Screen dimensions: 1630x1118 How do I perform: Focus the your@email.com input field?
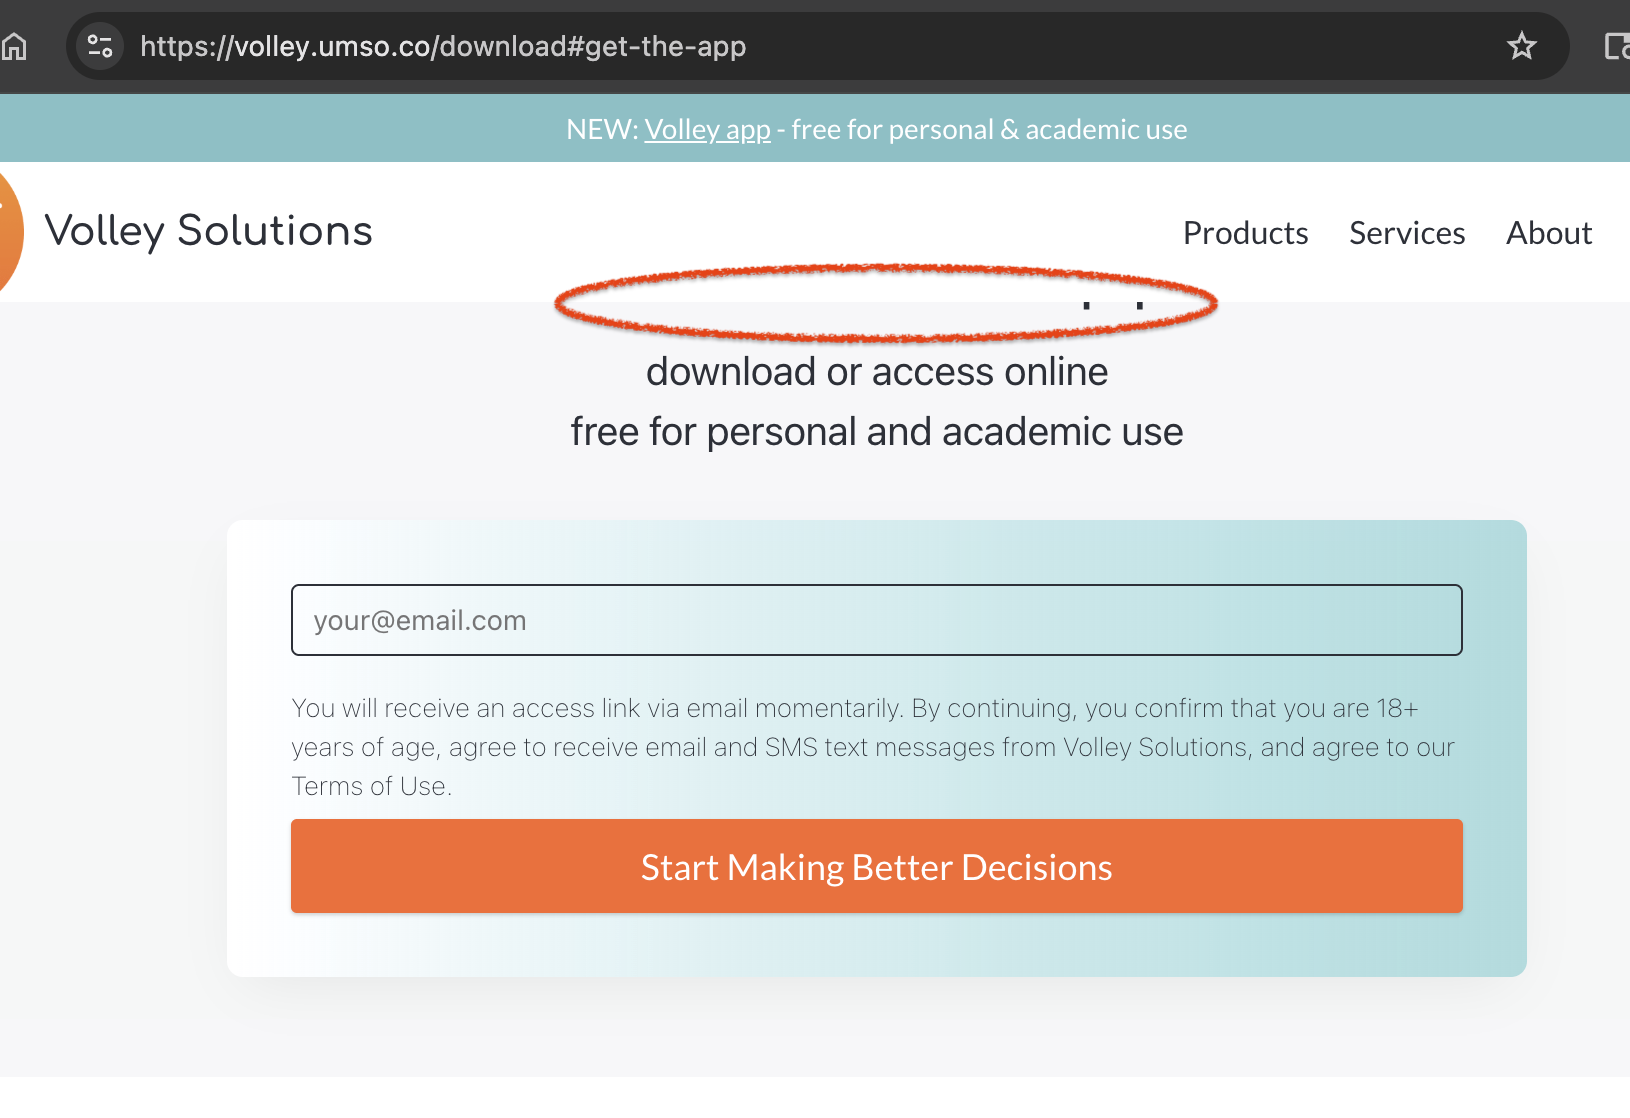click(x=877, y=620)
